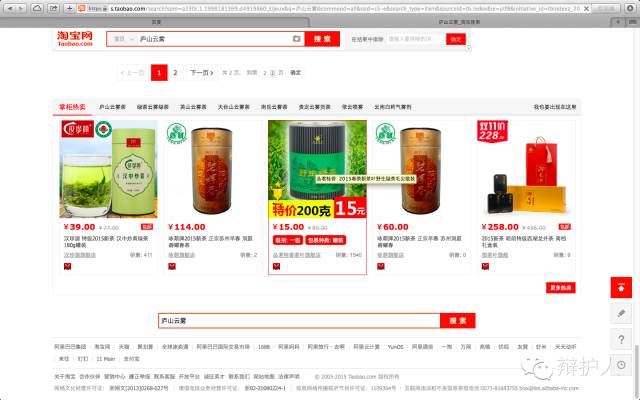Add a new tab from the tab bar

(x=618, y=22)
